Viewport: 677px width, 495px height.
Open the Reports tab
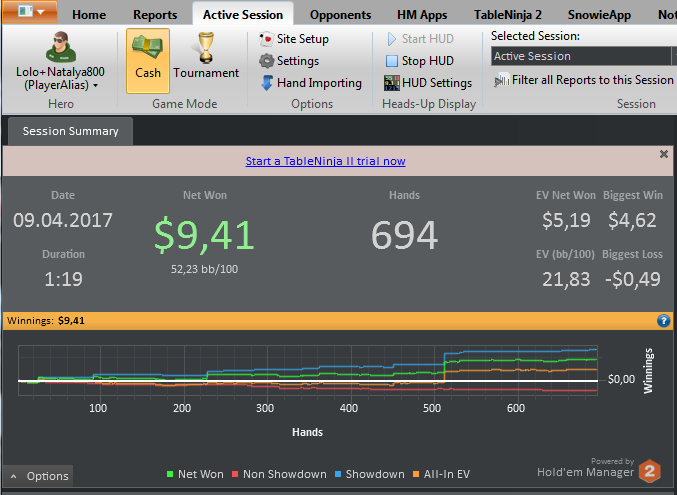(x=155, y=15)
